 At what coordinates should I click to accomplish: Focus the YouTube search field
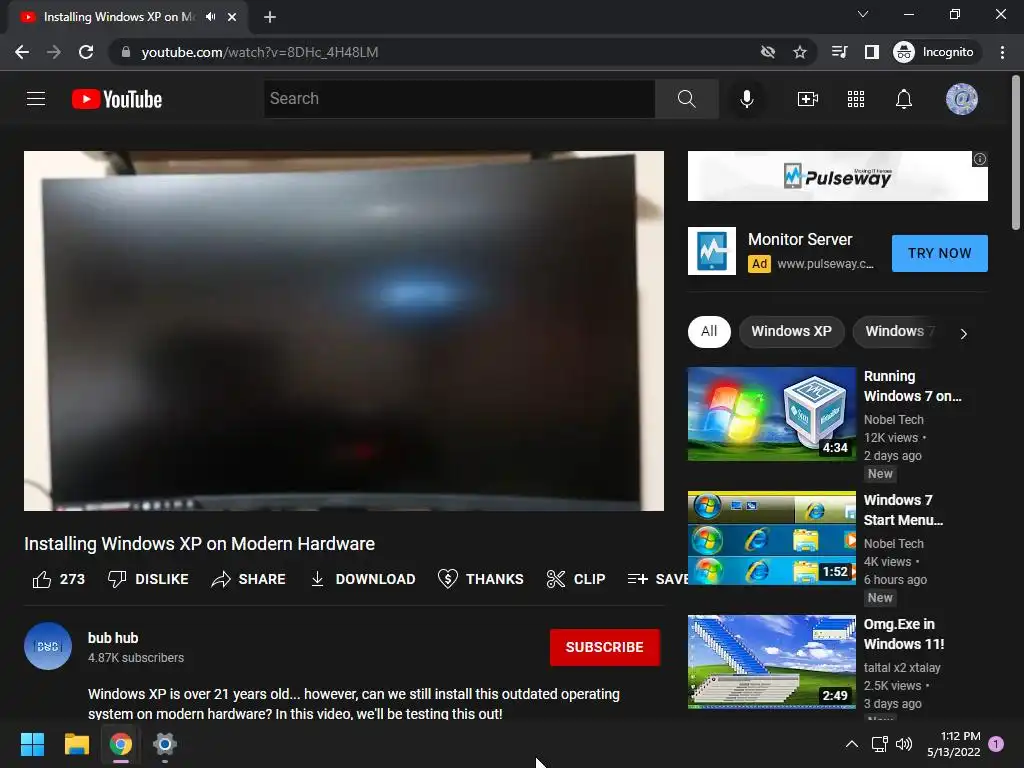(459, 99)
